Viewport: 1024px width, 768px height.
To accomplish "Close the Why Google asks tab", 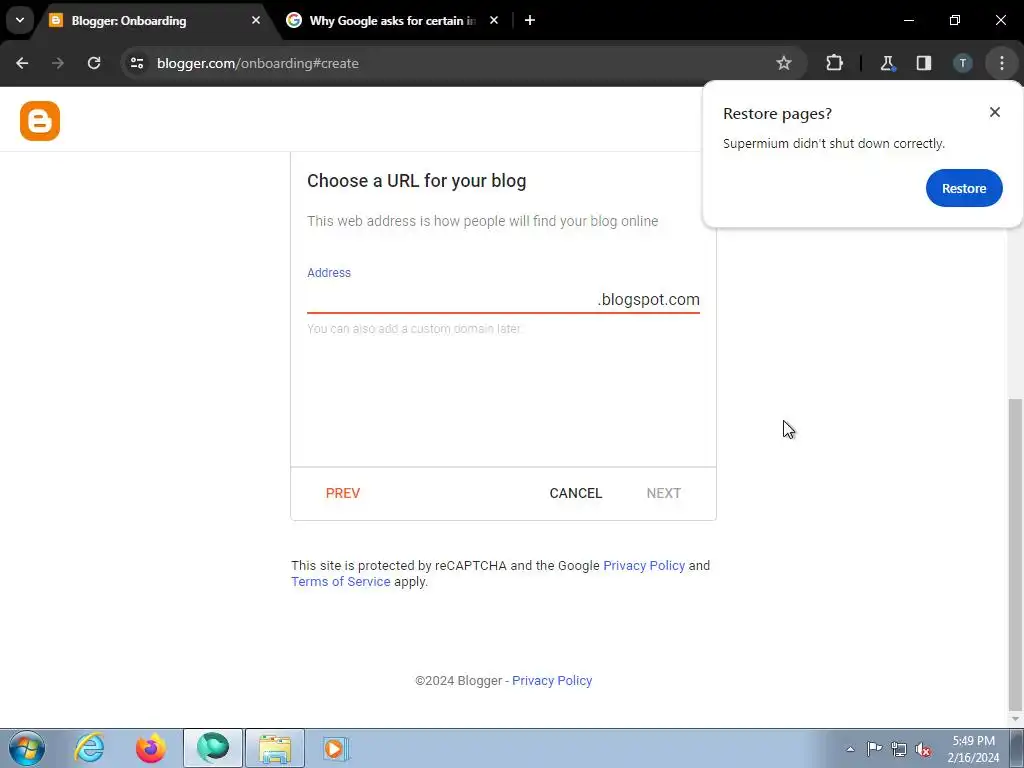I will pyautogui.click(x=494, y=20).
